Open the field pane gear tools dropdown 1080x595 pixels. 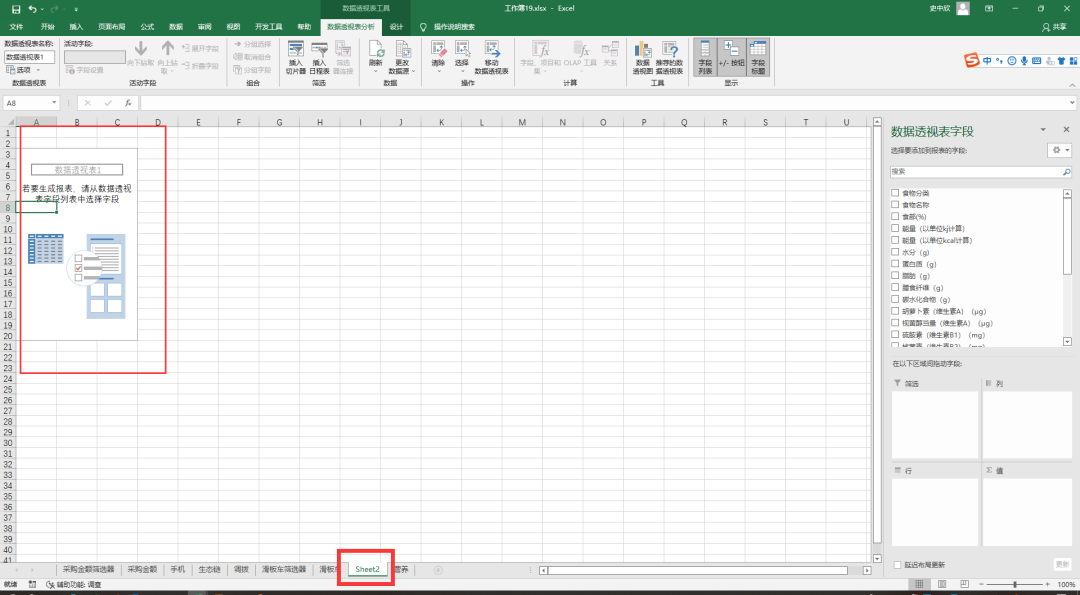(1059, 150)
